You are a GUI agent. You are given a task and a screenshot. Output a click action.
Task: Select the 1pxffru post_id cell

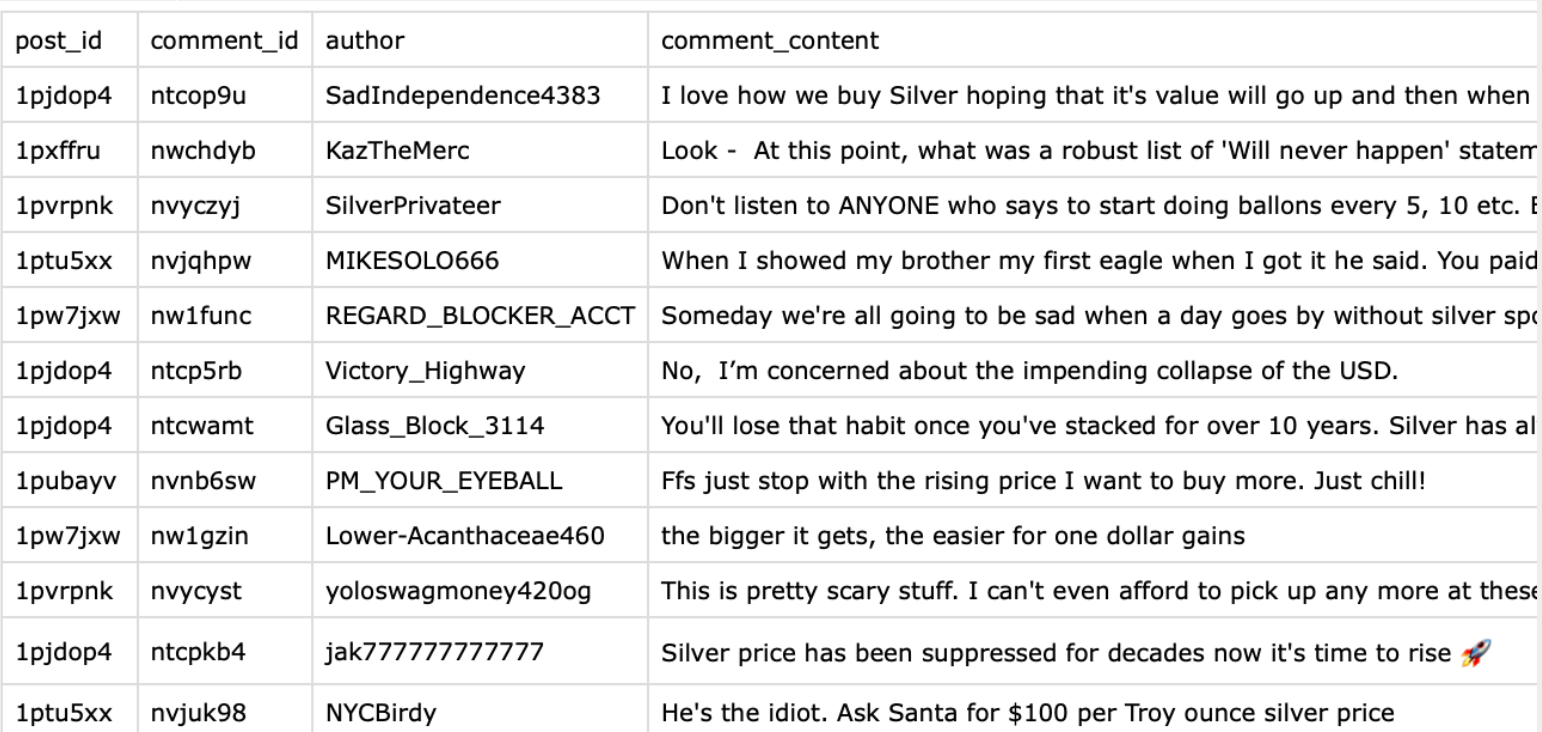click(x=58, y=151)
